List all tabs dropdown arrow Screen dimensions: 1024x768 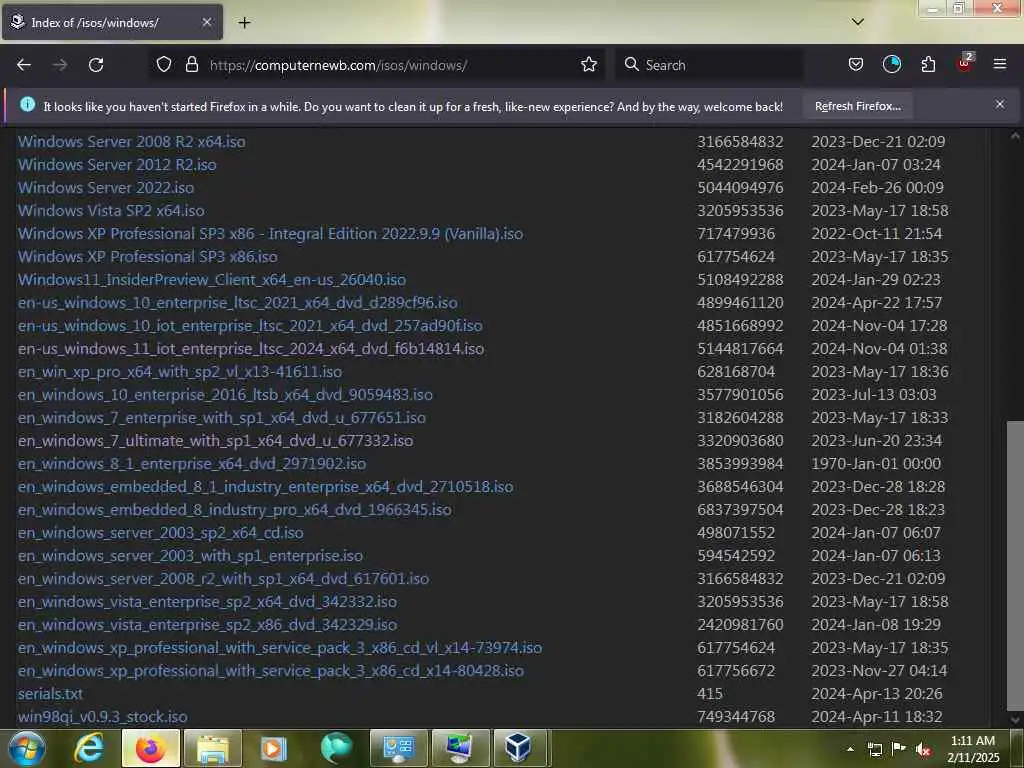tap(857, 22)
